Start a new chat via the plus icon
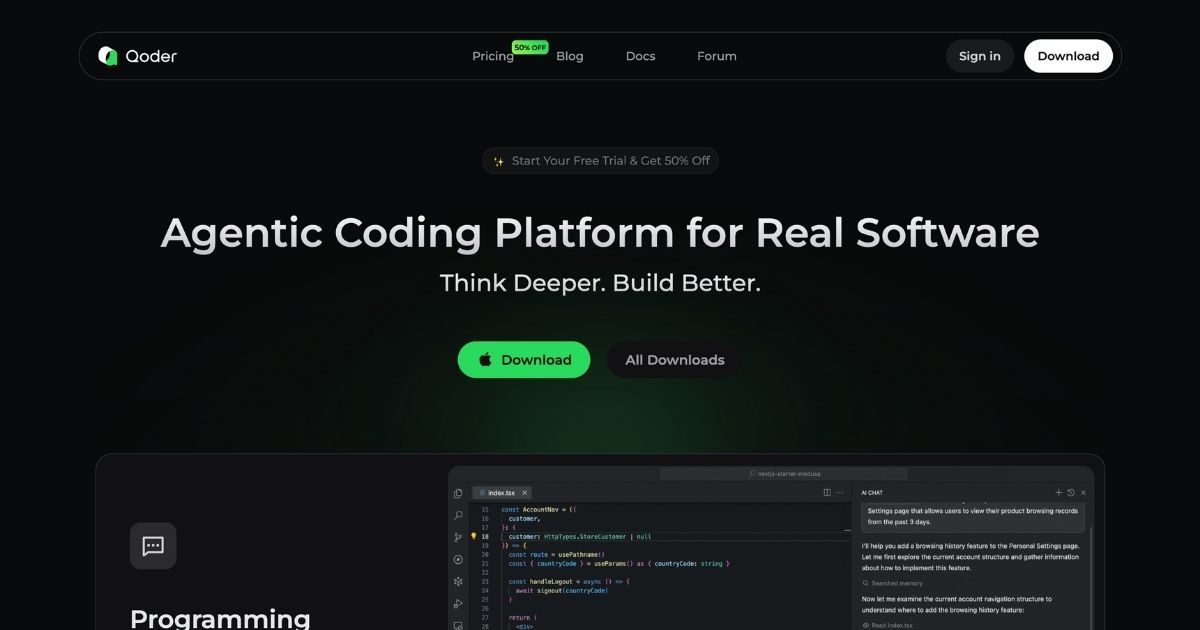 tap(1059, 492)
